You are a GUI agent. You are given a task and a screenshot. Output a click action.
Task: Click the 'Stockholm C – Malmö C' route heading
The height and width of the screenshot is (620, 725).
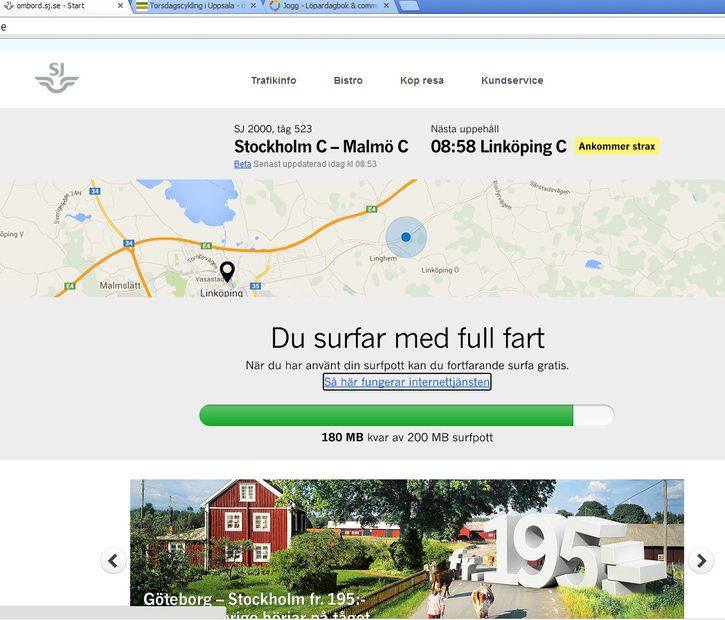click(321, 147)
